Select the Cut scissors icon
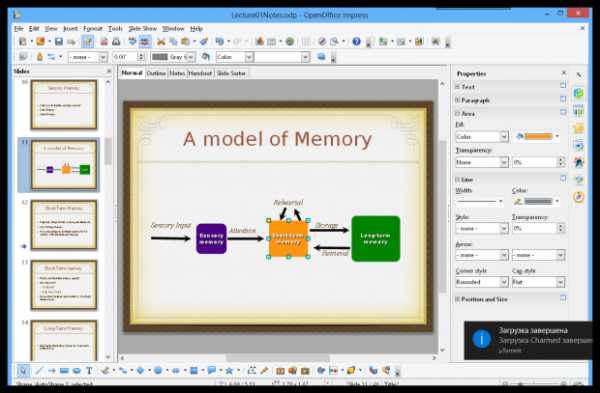Viewport: 600px width, 393px height. 161,41
